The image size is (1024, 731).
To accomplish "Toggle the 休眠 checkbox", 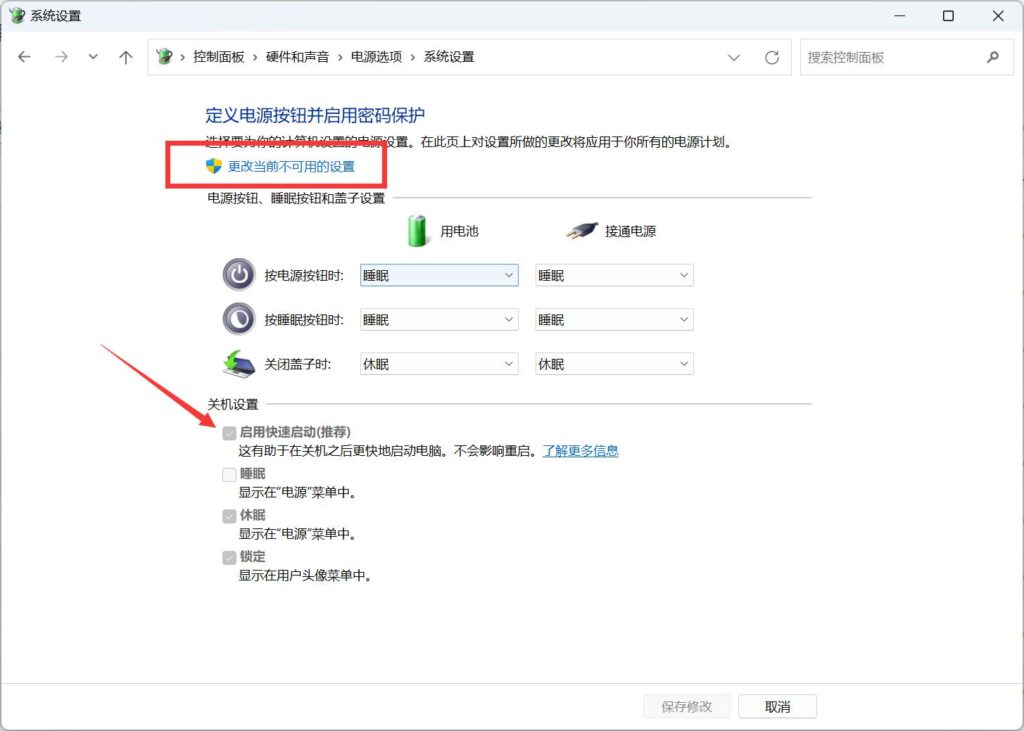I will click(x=230, y=516).
